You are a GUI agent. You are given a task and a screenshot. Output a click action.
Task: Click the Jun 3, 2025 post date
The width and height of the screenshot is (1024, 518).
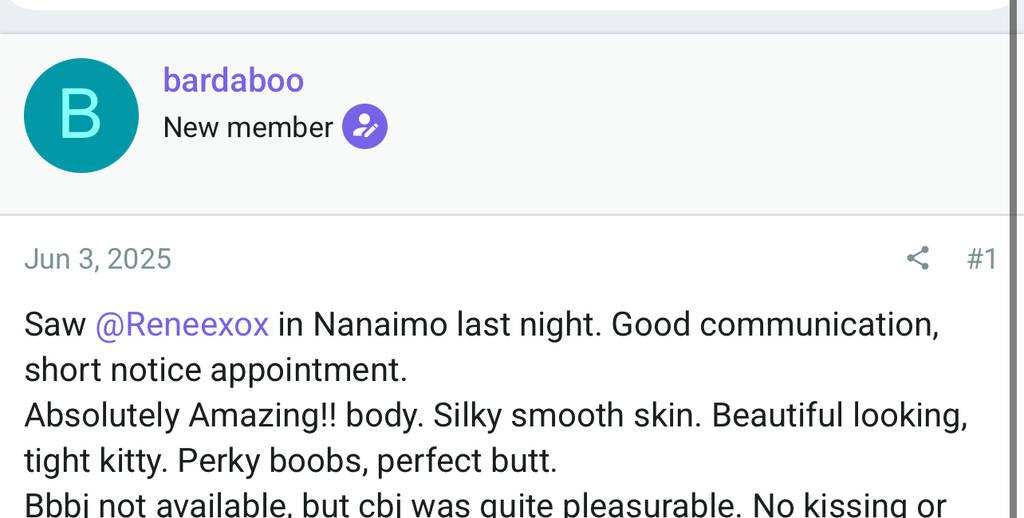(98, 259)
